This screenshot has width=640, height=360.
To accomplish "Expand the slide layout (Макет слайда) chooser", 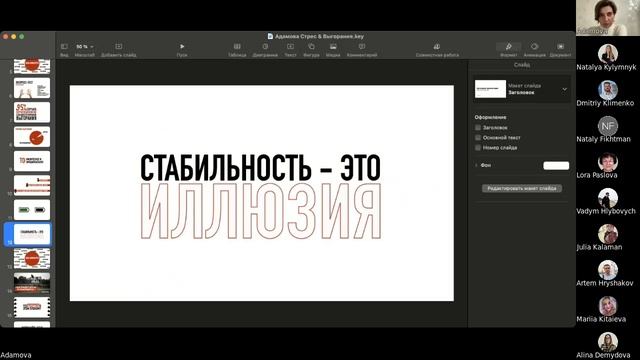I will (x=564, y=89).
